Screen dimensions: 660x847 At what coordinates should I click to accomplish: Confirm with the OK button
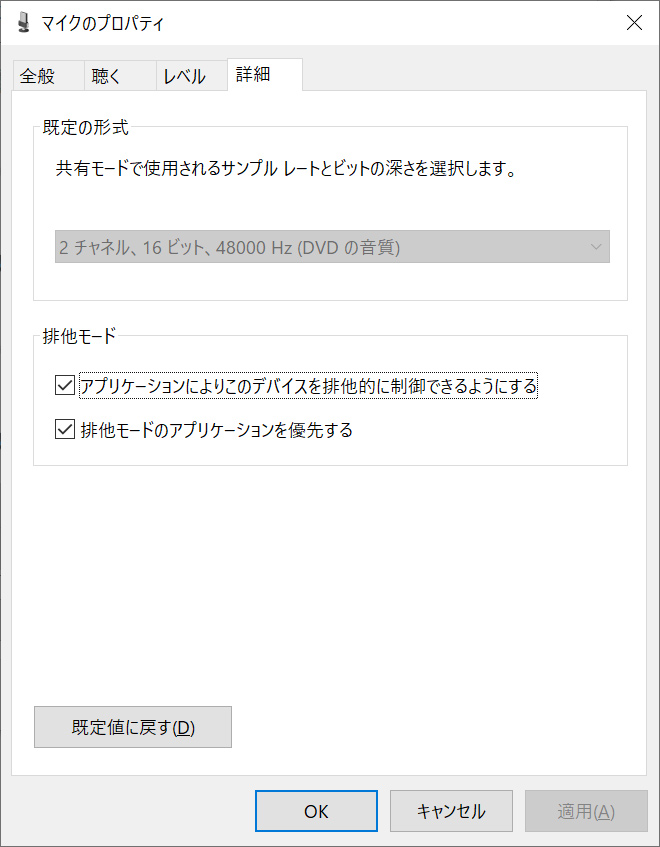point(316,811)
